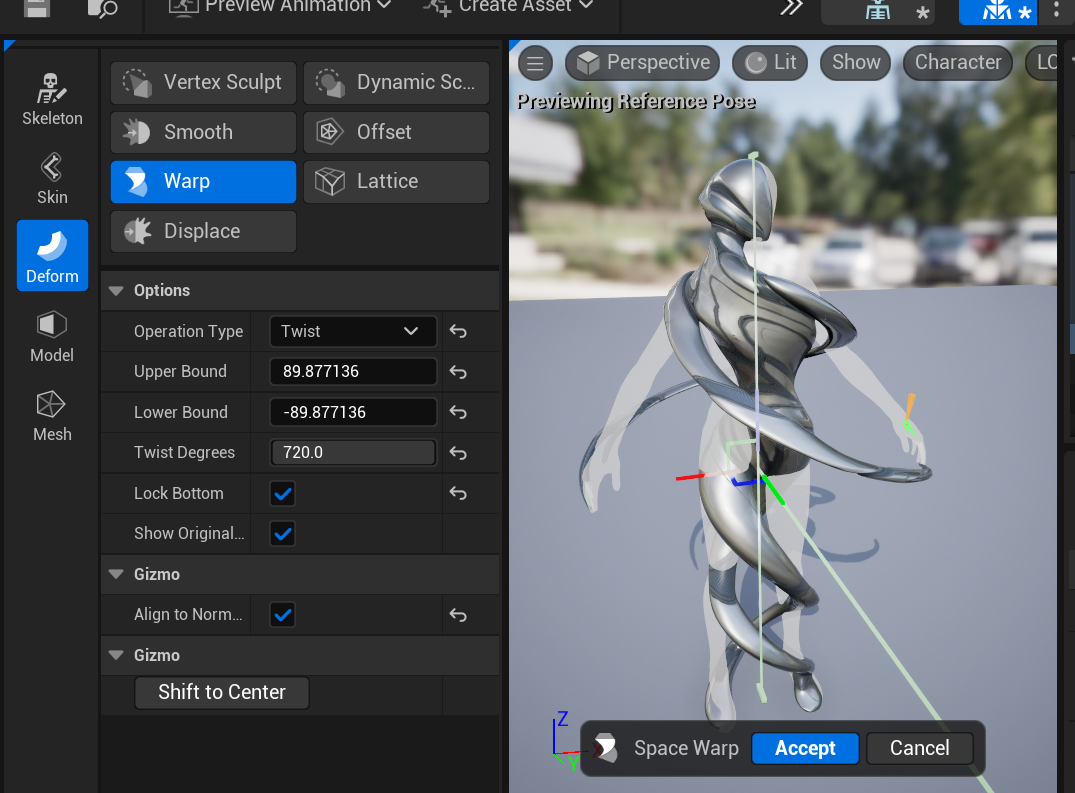The image size is (1075, 793).
Task: Reset the Lock Bottom setting
Action: point(458,493)
